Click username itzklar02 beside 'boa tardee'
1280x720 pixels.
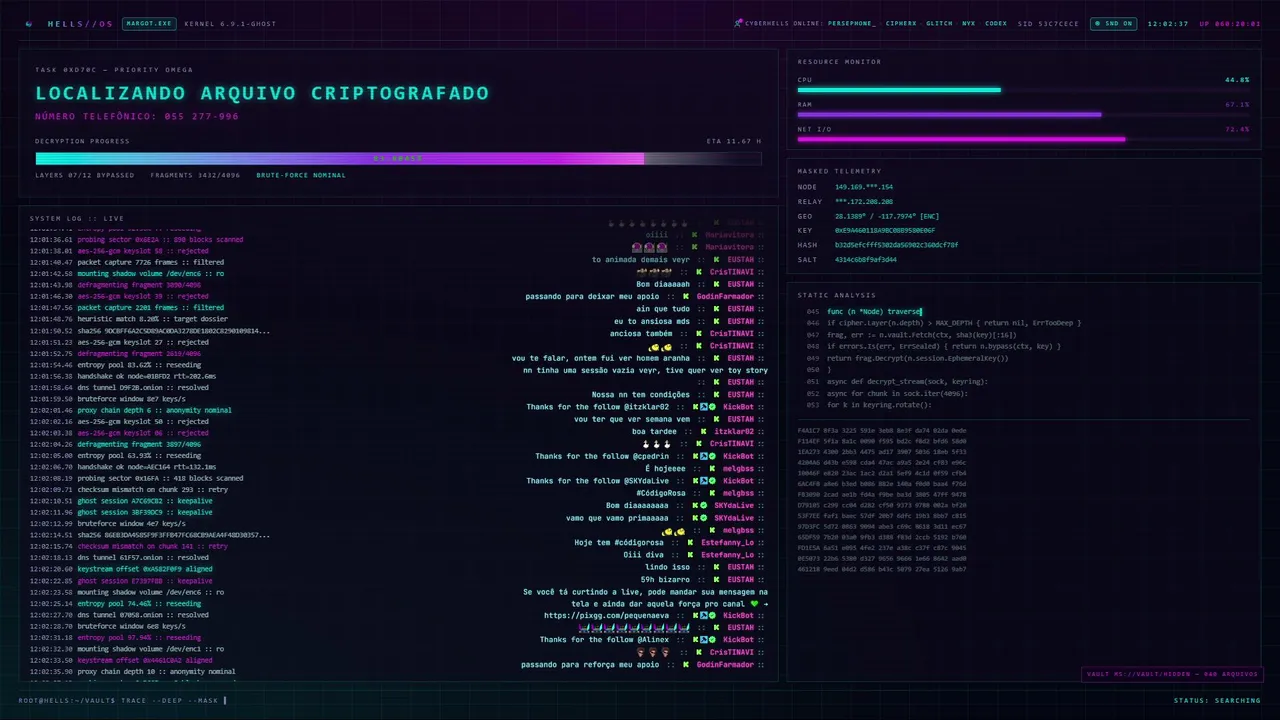(x=734, y=431)
